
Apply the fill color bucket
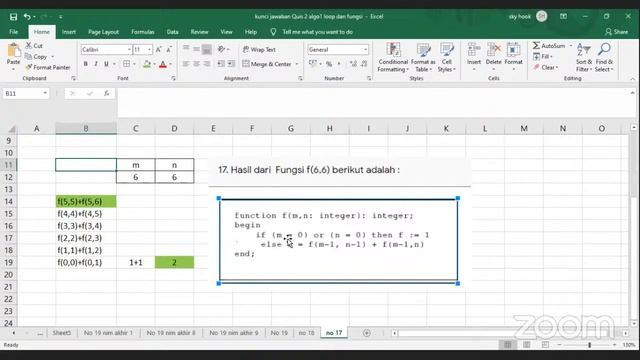tap(147, 64)
